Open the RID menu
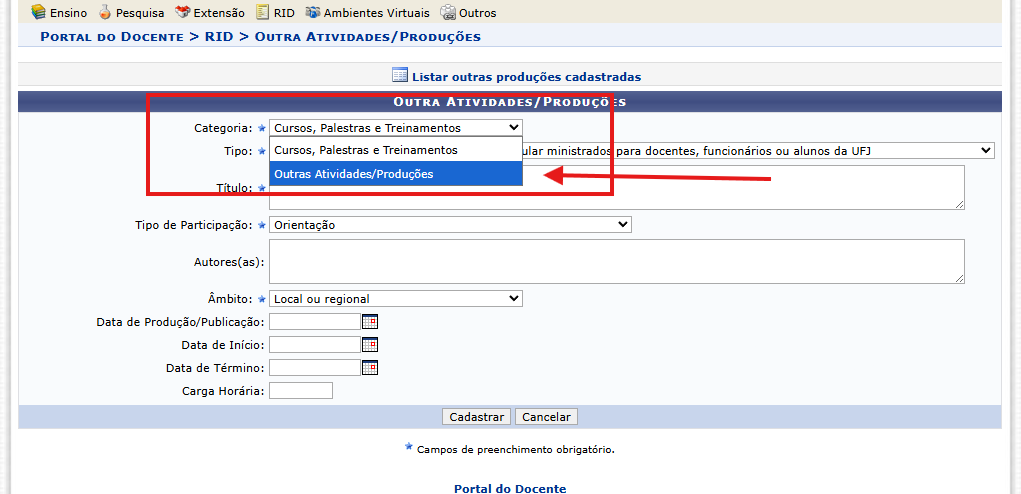This screenshot has width=1021, height=494. coord(274,12)
